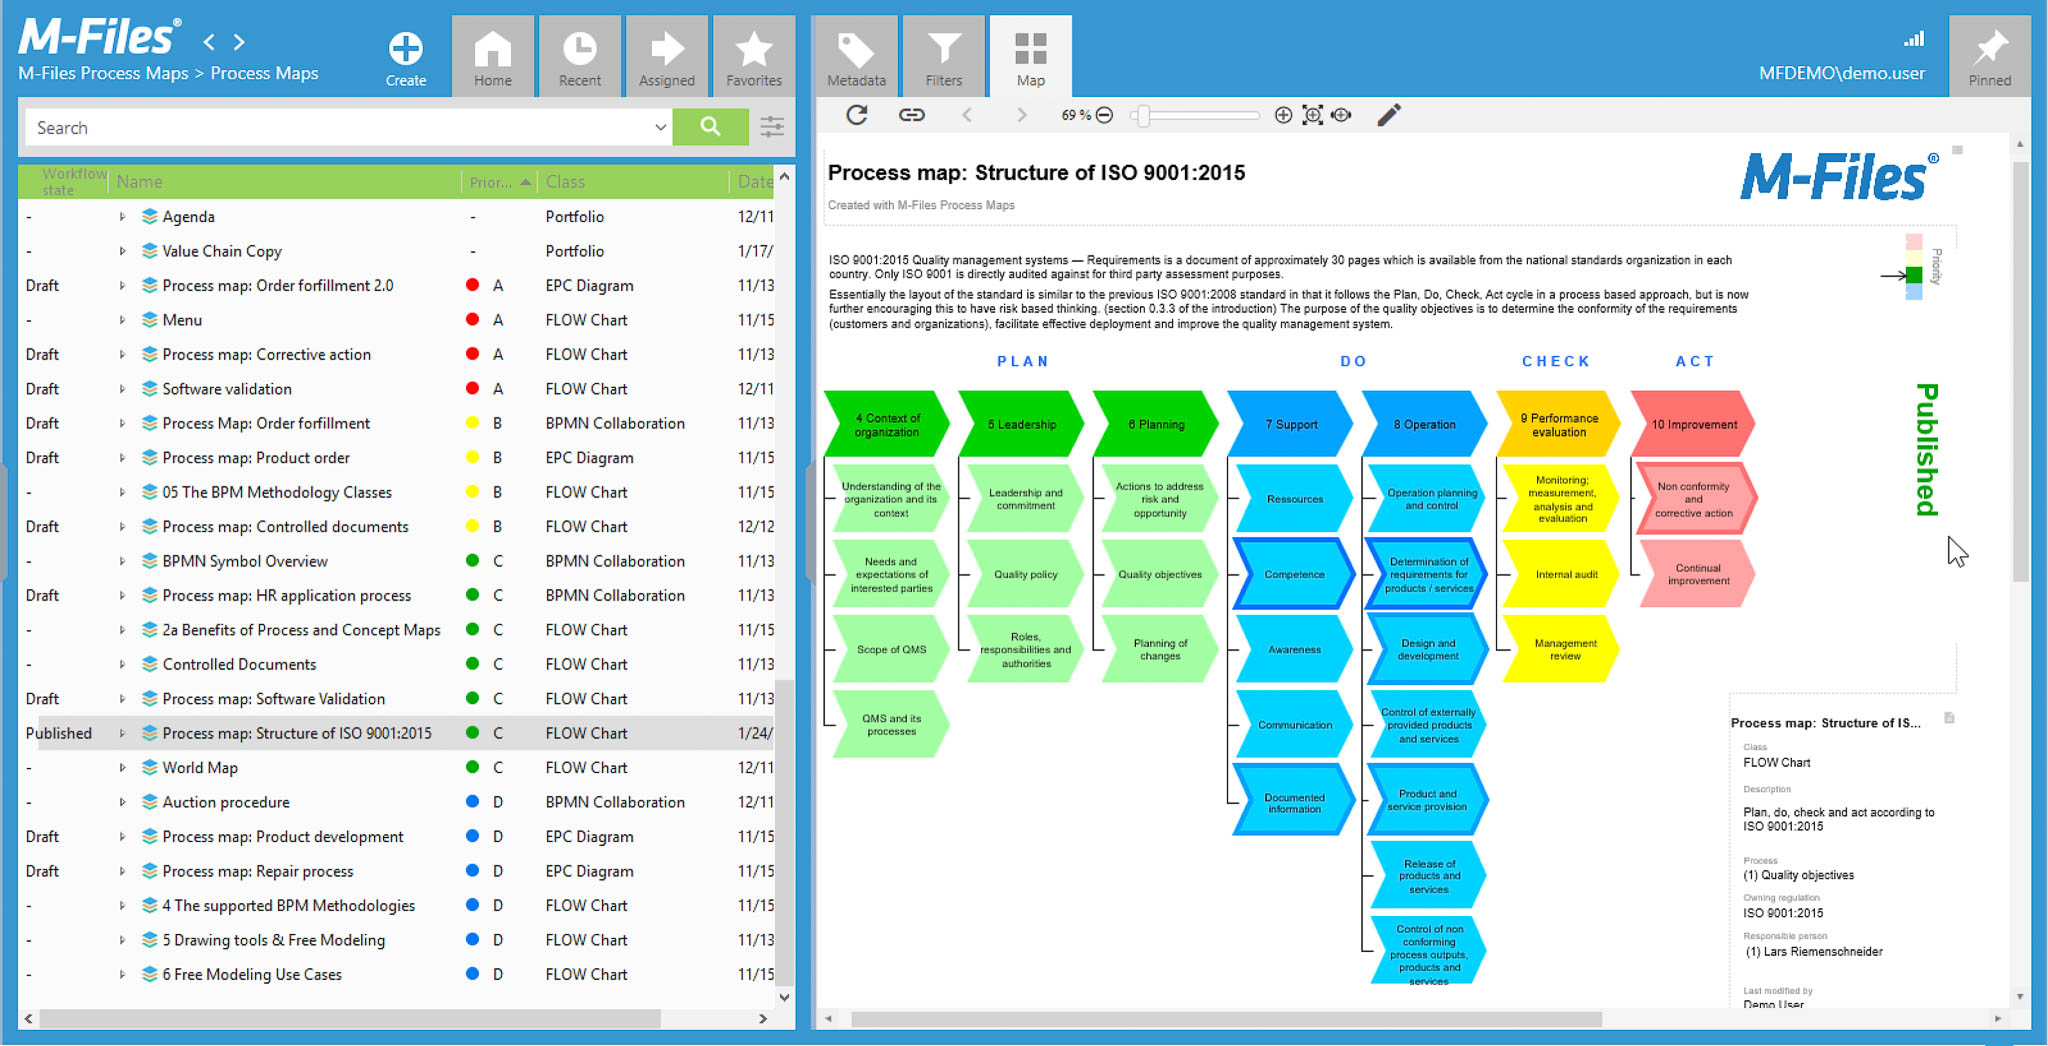The image size is (2048, 1046).
Task: Expand the search field history dropdown
Action: (660, 128)
